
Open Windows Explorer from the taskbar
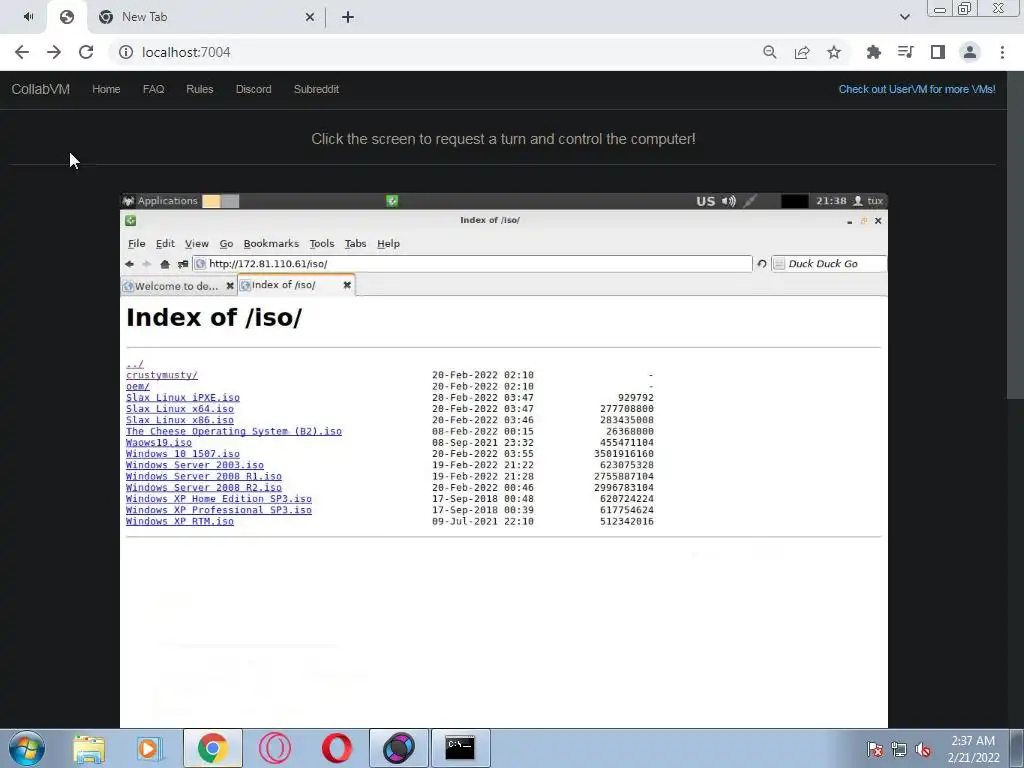[x=89, y=748]
